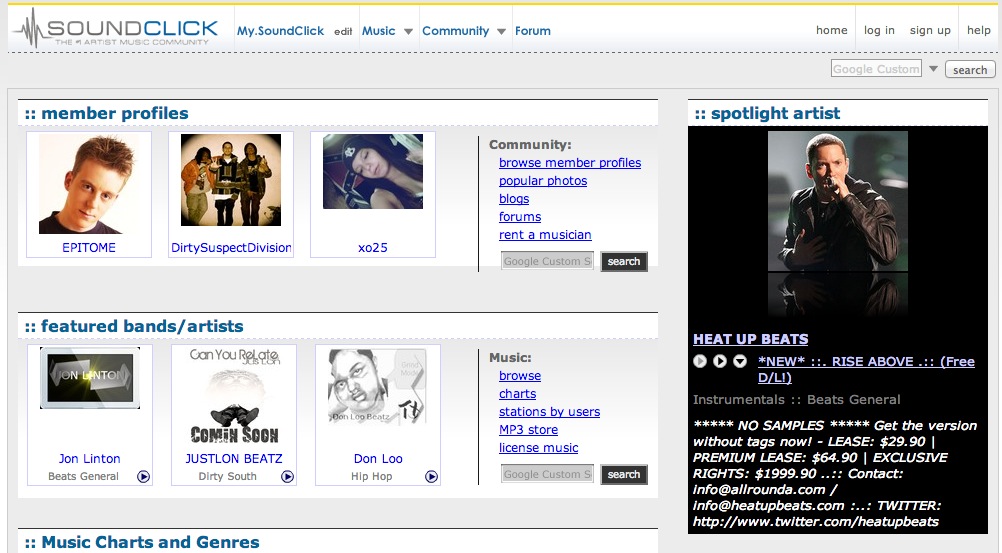Open charts link under Music
Image resolution: width=1002 pixels, height=553 pixels.
(x=518, y=394)
